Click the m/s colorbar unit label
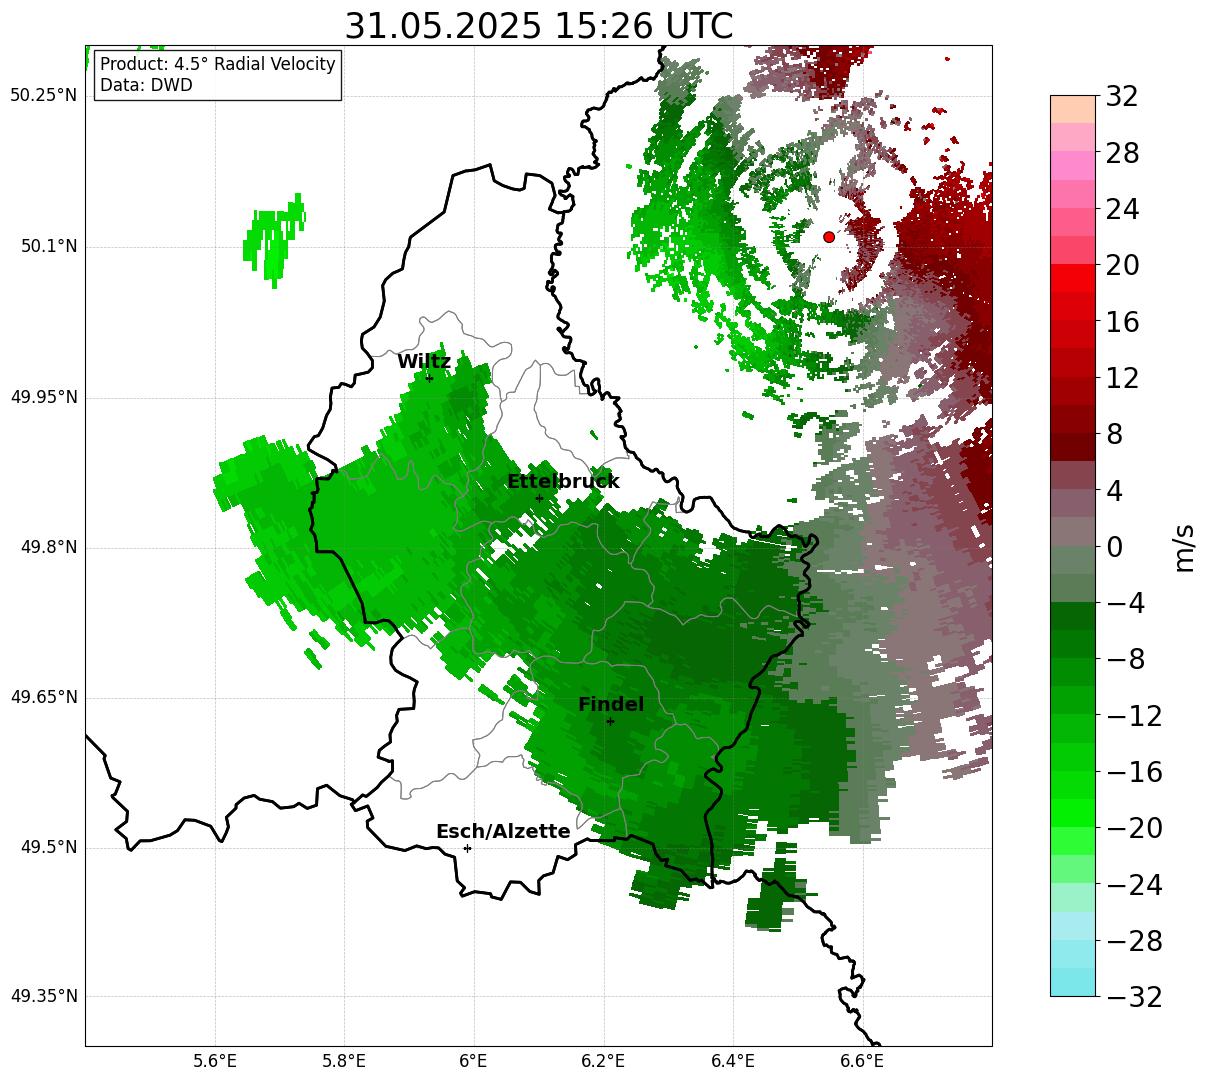Image resolution: width=1207 pixels, height=1081 pixels. (x=1185, y=547)
